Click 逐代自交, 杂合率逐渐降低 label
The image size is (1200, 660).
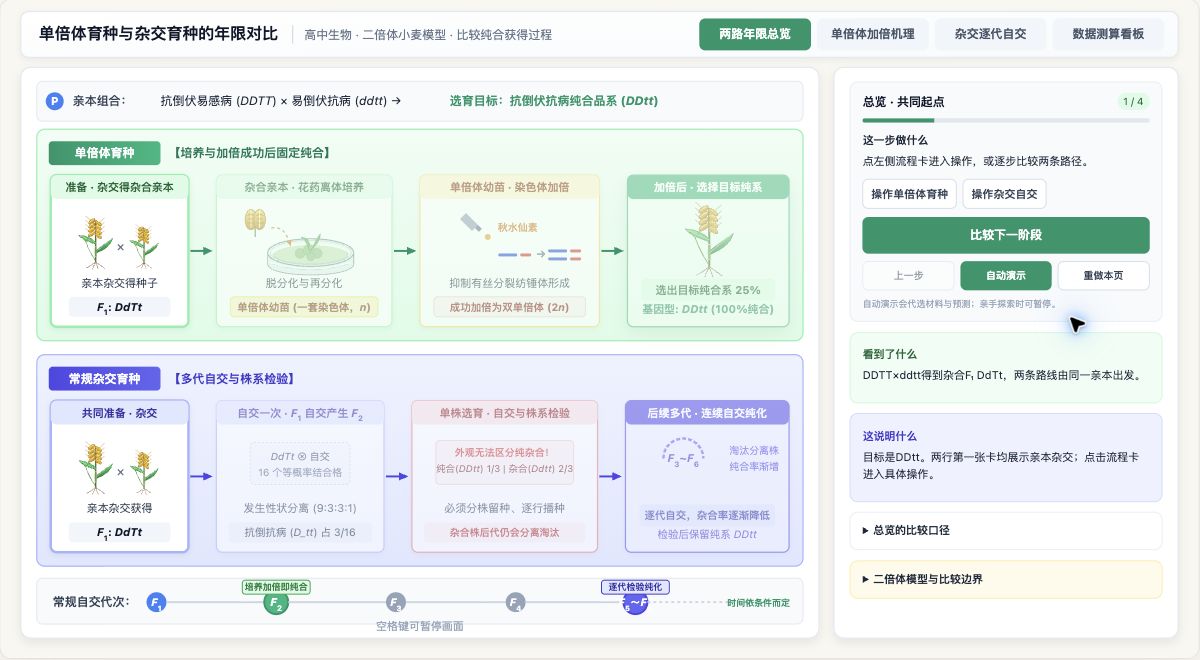point(707,515)
